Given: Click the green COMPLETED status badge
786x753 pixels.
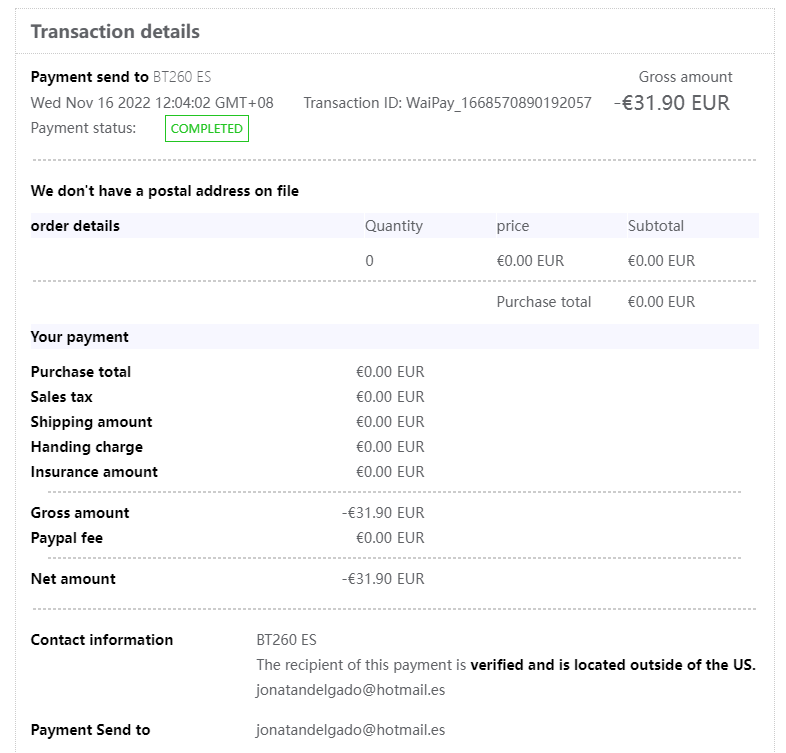Looking at the screenshot, I should click(206, 129).
